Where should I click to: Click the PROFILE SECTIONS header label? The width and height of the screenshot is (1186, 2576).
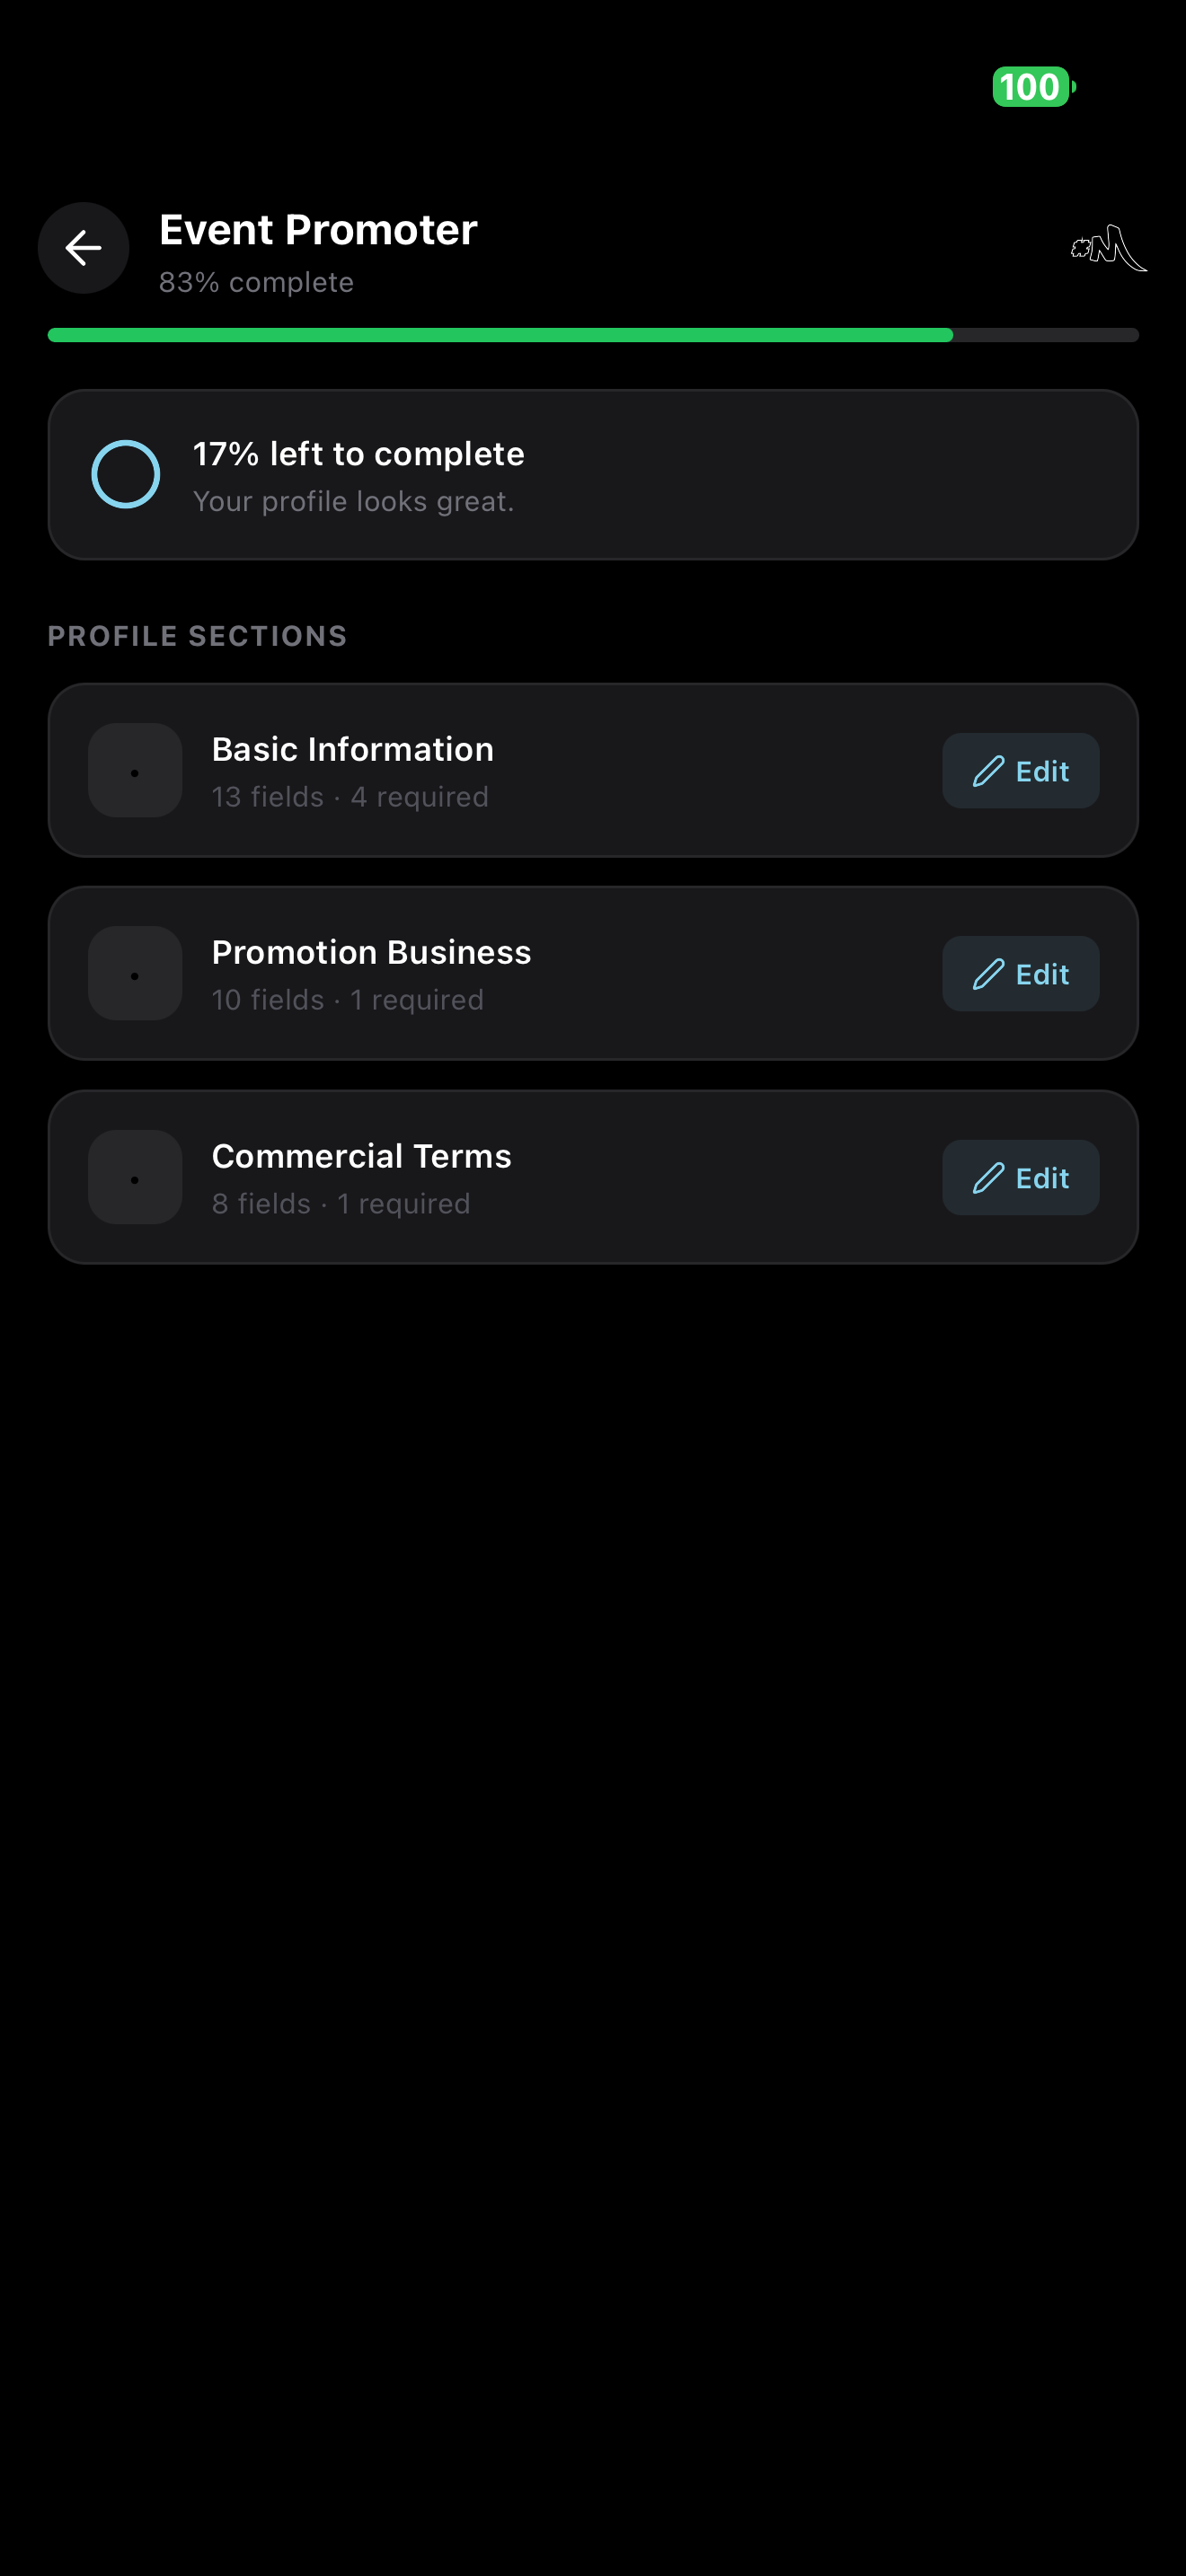pos(197,636)
